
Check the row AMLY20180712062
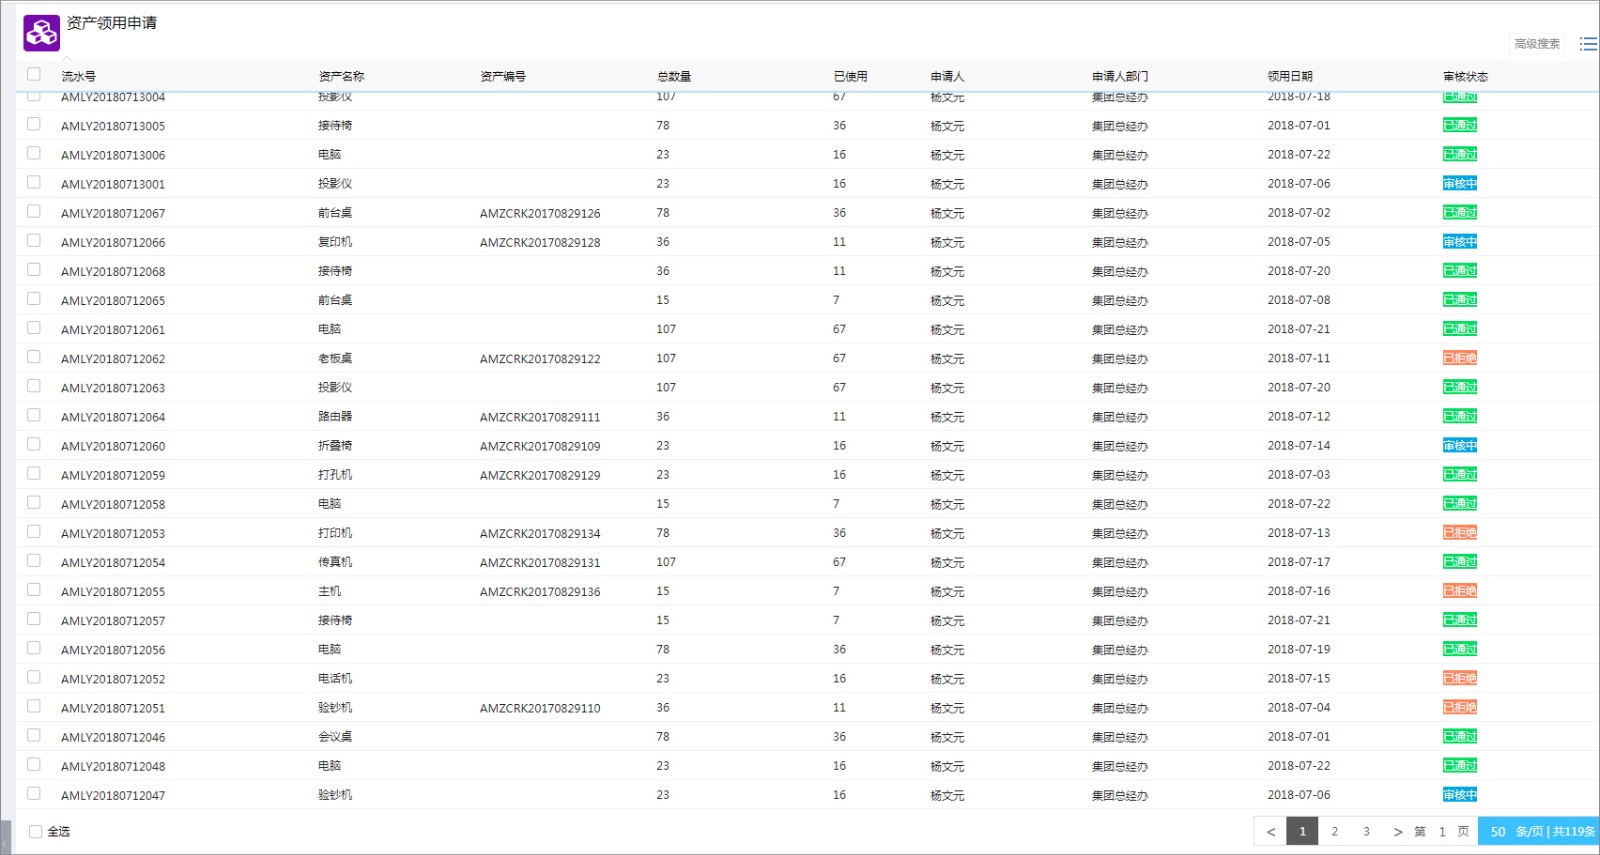(x=34, y=357)
